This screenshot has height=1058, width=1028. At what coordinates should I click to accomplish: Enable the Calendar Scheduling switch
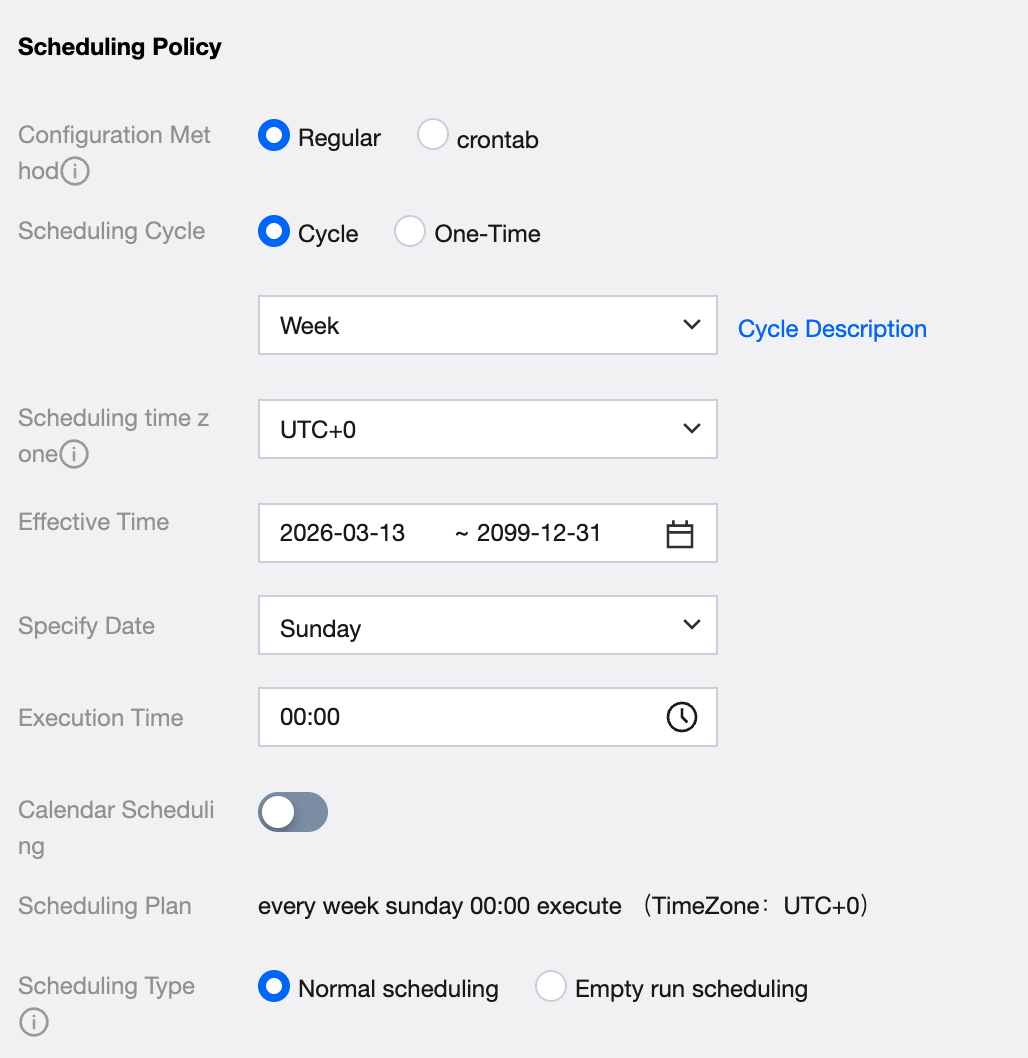point(293,812)
